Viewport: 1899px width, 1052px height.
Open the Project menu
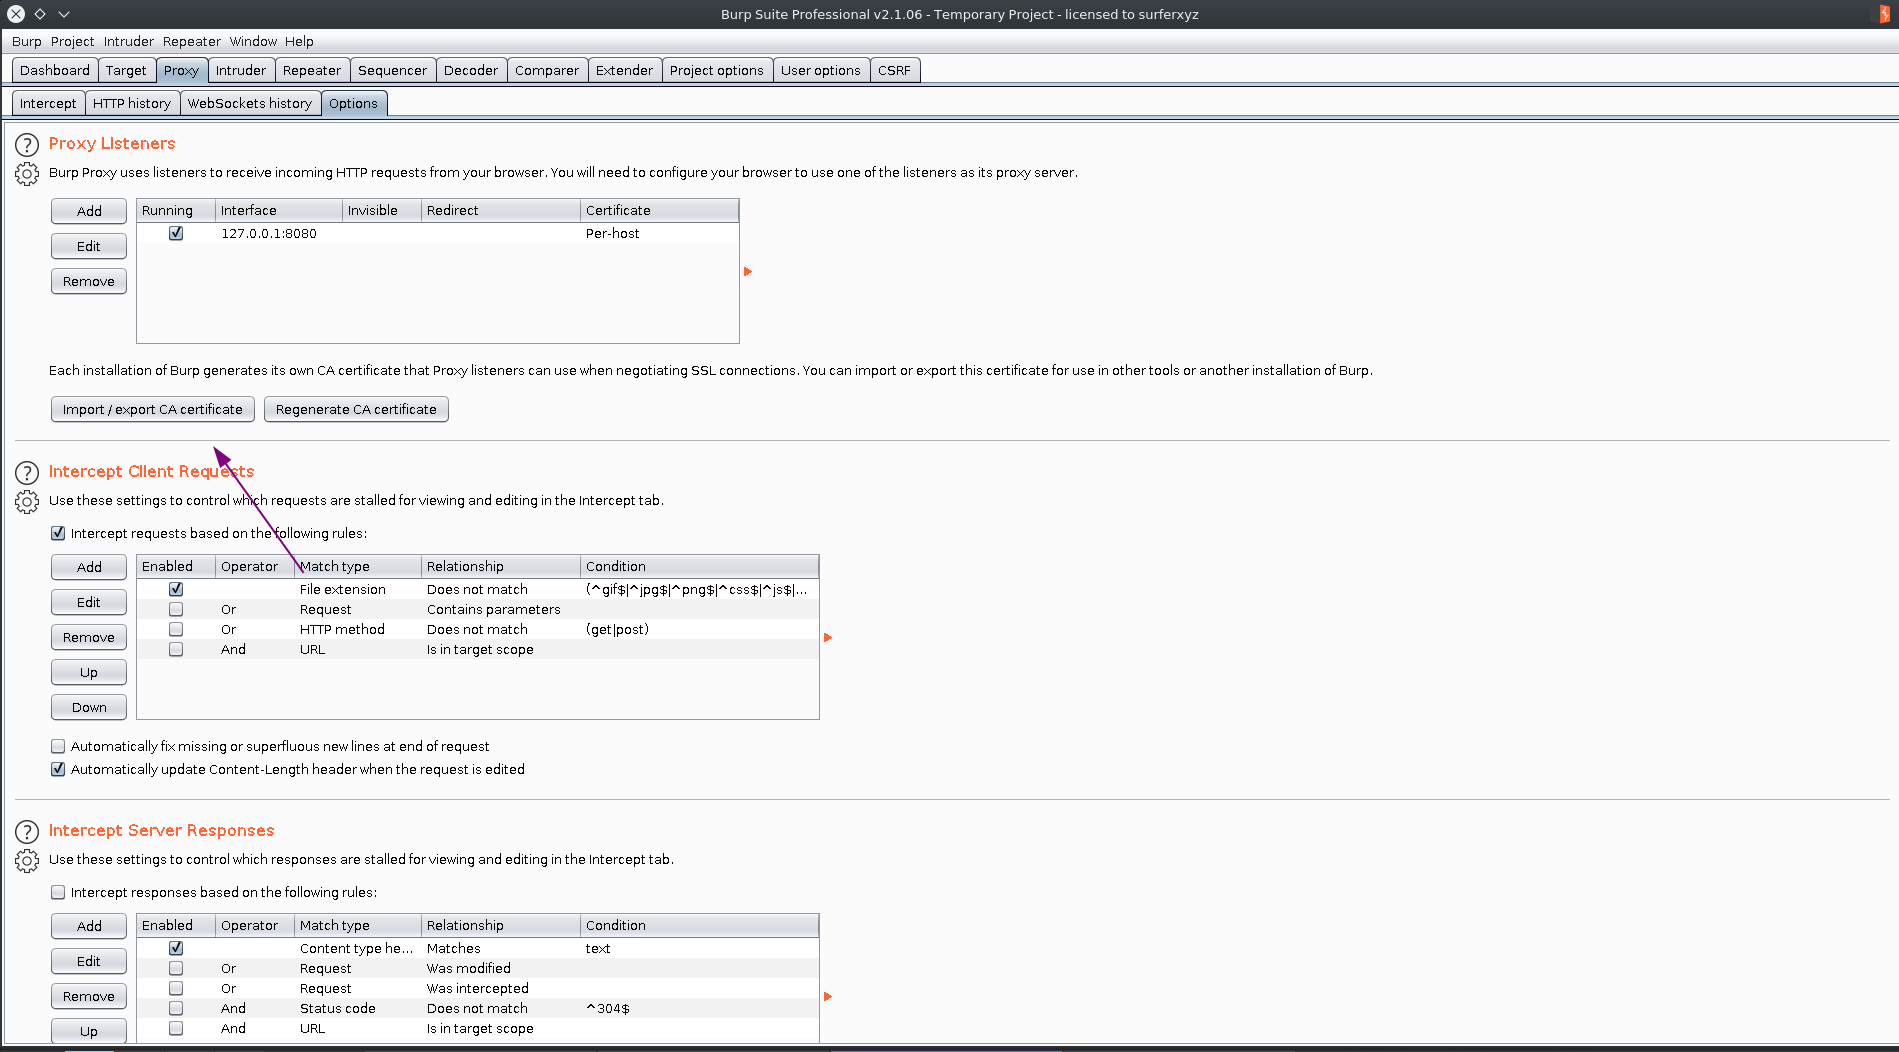[x=72, y=41]
